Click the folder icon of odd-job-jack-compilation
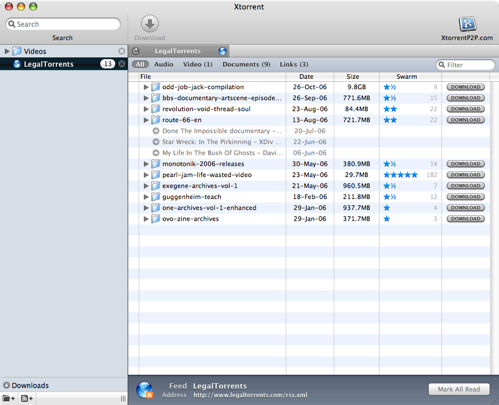 tap(155, 87)
